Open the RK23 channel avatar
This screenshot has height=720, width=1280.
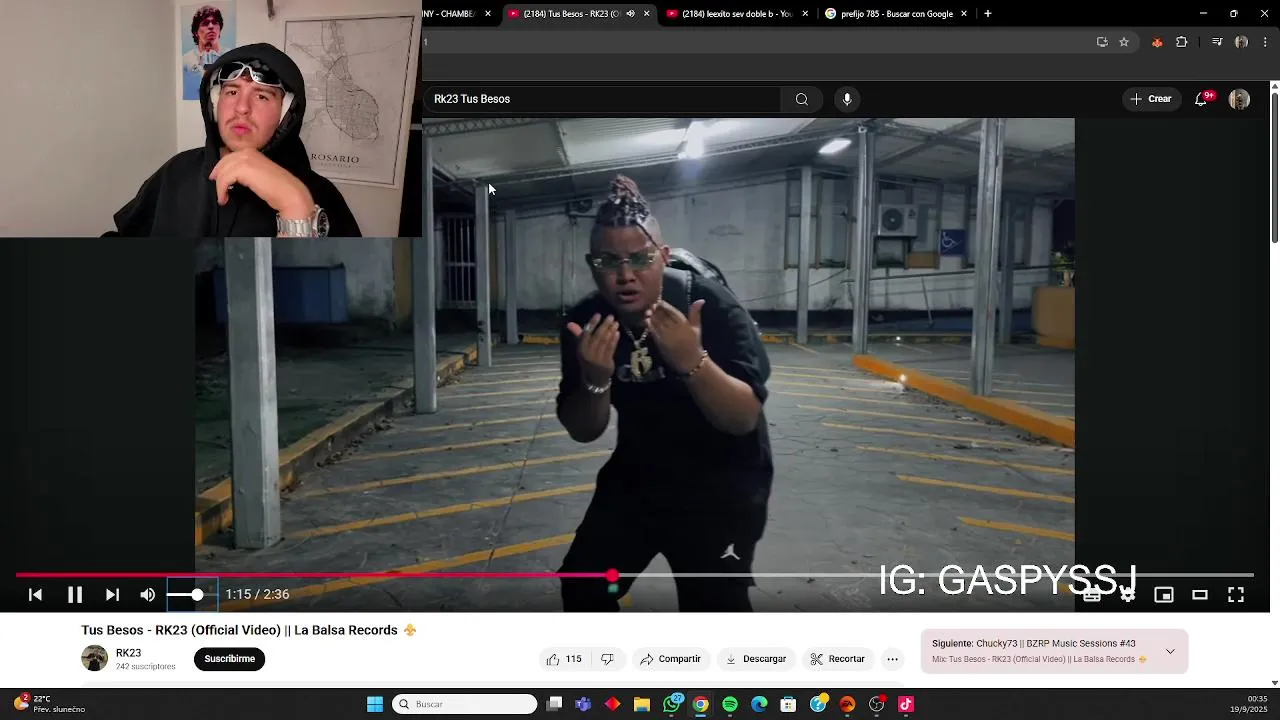click(94, 658)
